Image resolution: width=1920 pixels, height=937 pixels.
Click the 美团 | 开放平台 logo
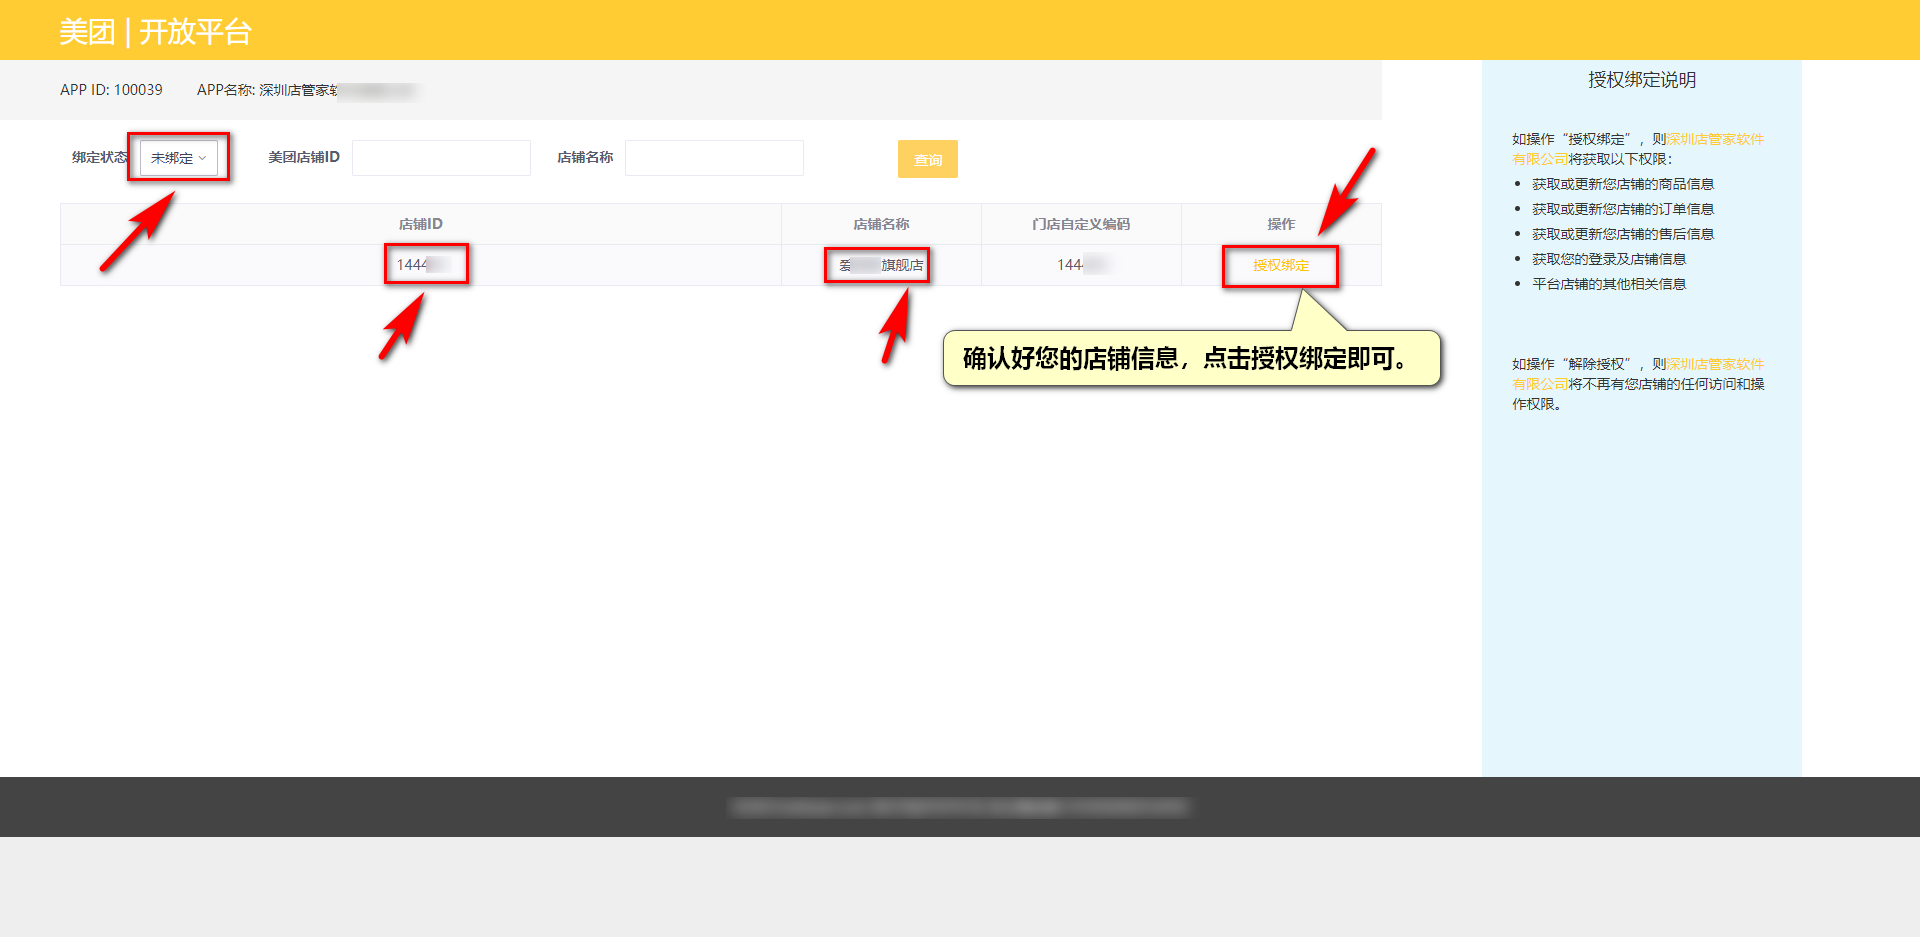(x=155, y=32)
